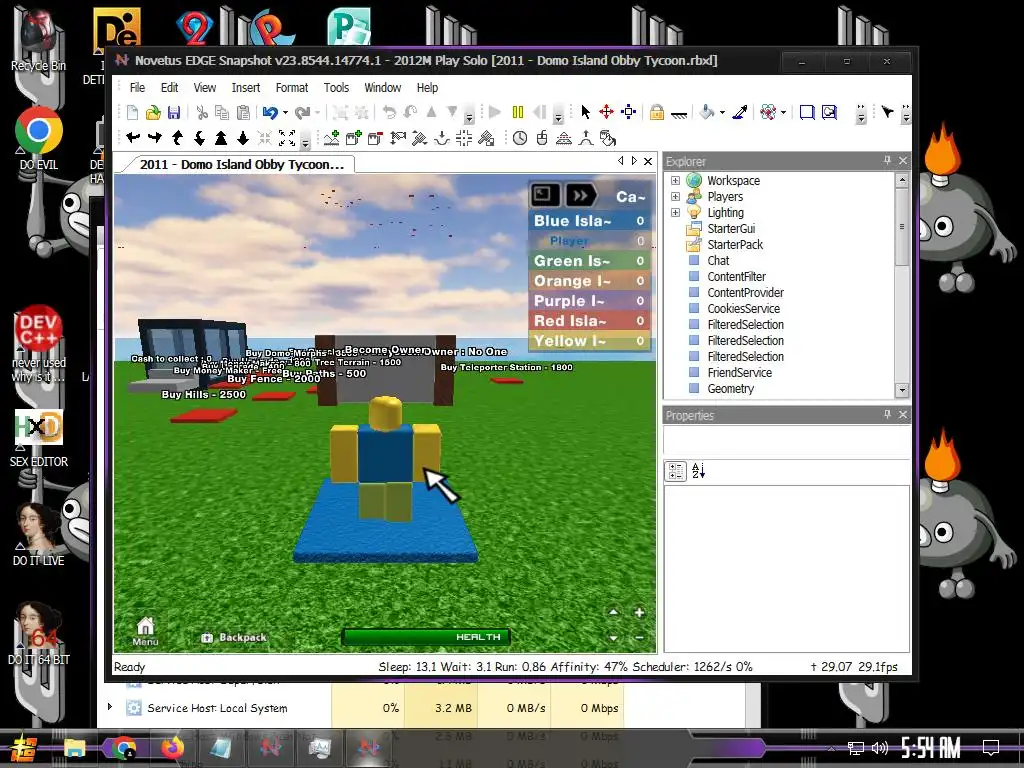Close the Domo Island document tab
1024x768 pixels.
point(648,161)
